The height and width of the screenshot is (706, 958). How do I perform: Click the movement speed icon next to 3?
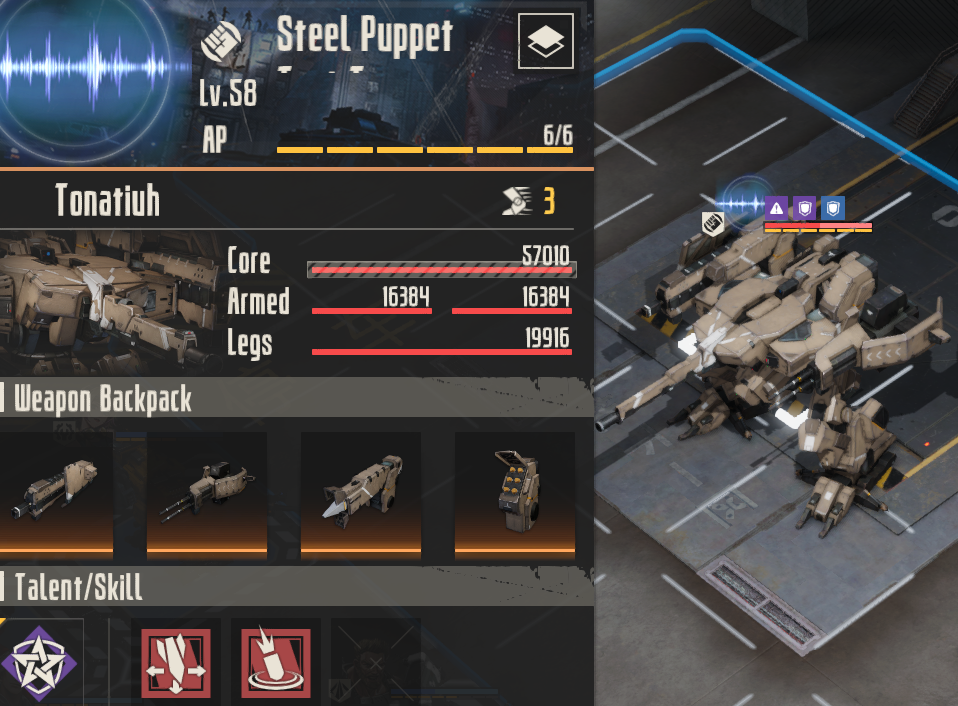517,201
